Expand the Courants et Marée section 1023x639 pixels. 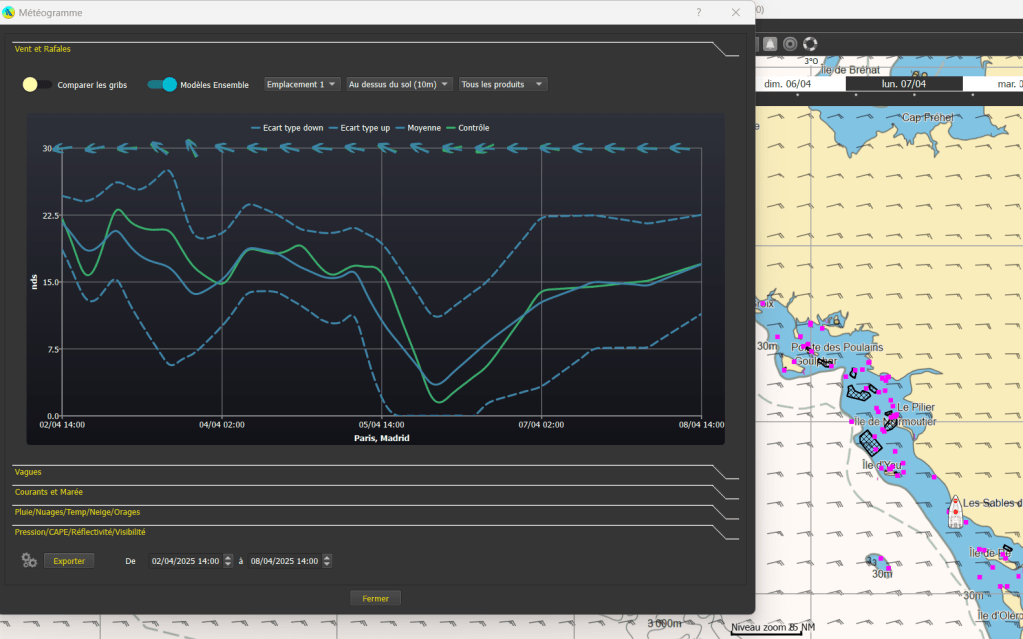coord(48,491)
